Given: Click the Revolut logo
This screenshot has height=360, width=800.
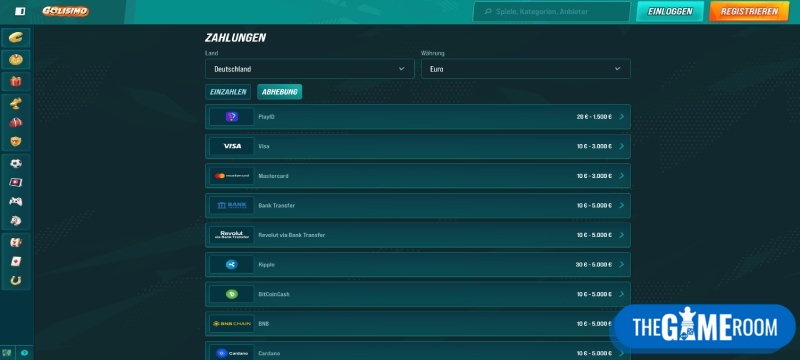Looking at the screenshot, I should pyautogui.click(x=232, y=235).
